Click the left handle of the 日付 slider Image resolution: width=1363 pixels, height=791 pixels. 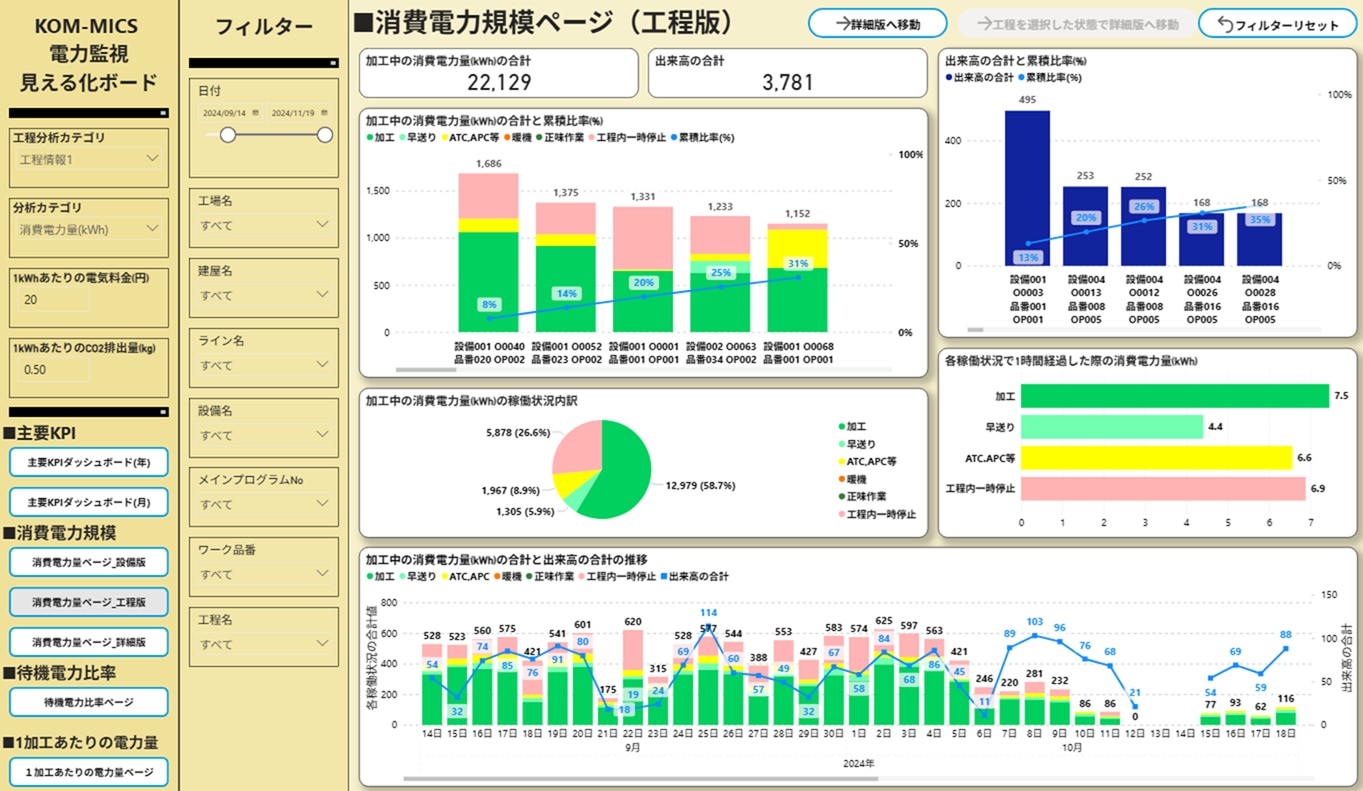tap(228, 135)
